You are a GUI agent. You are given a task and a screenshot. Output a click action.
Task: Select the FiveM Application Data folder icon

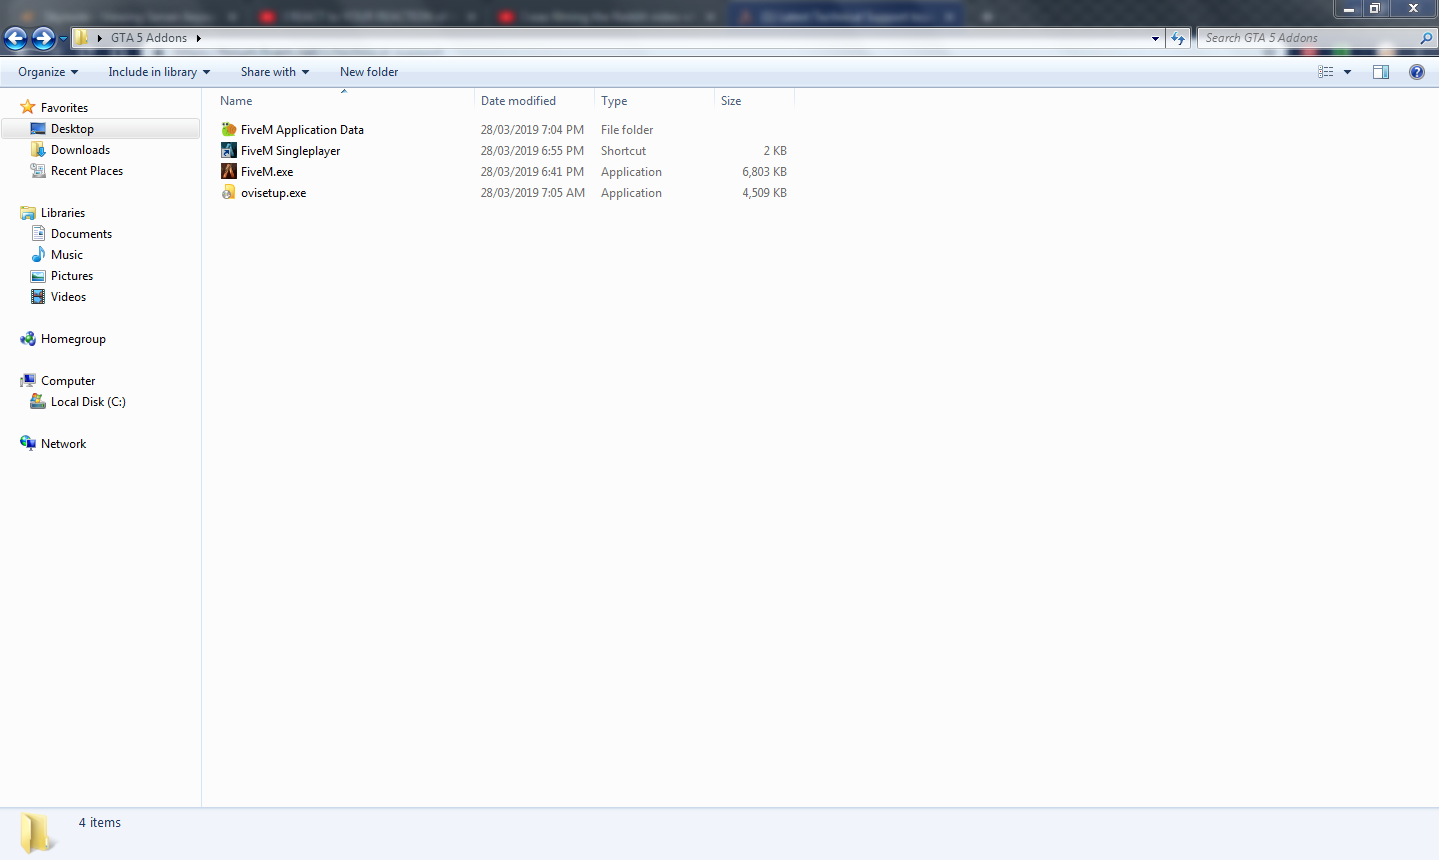point(229,130)
